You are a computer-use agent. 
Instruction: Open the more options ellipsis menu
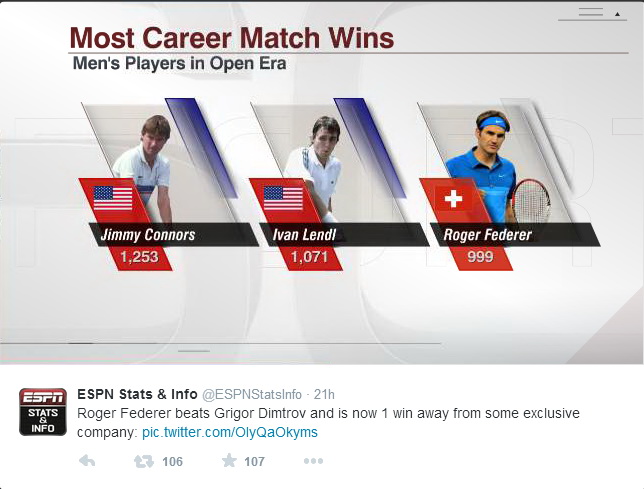coord(313,461)
